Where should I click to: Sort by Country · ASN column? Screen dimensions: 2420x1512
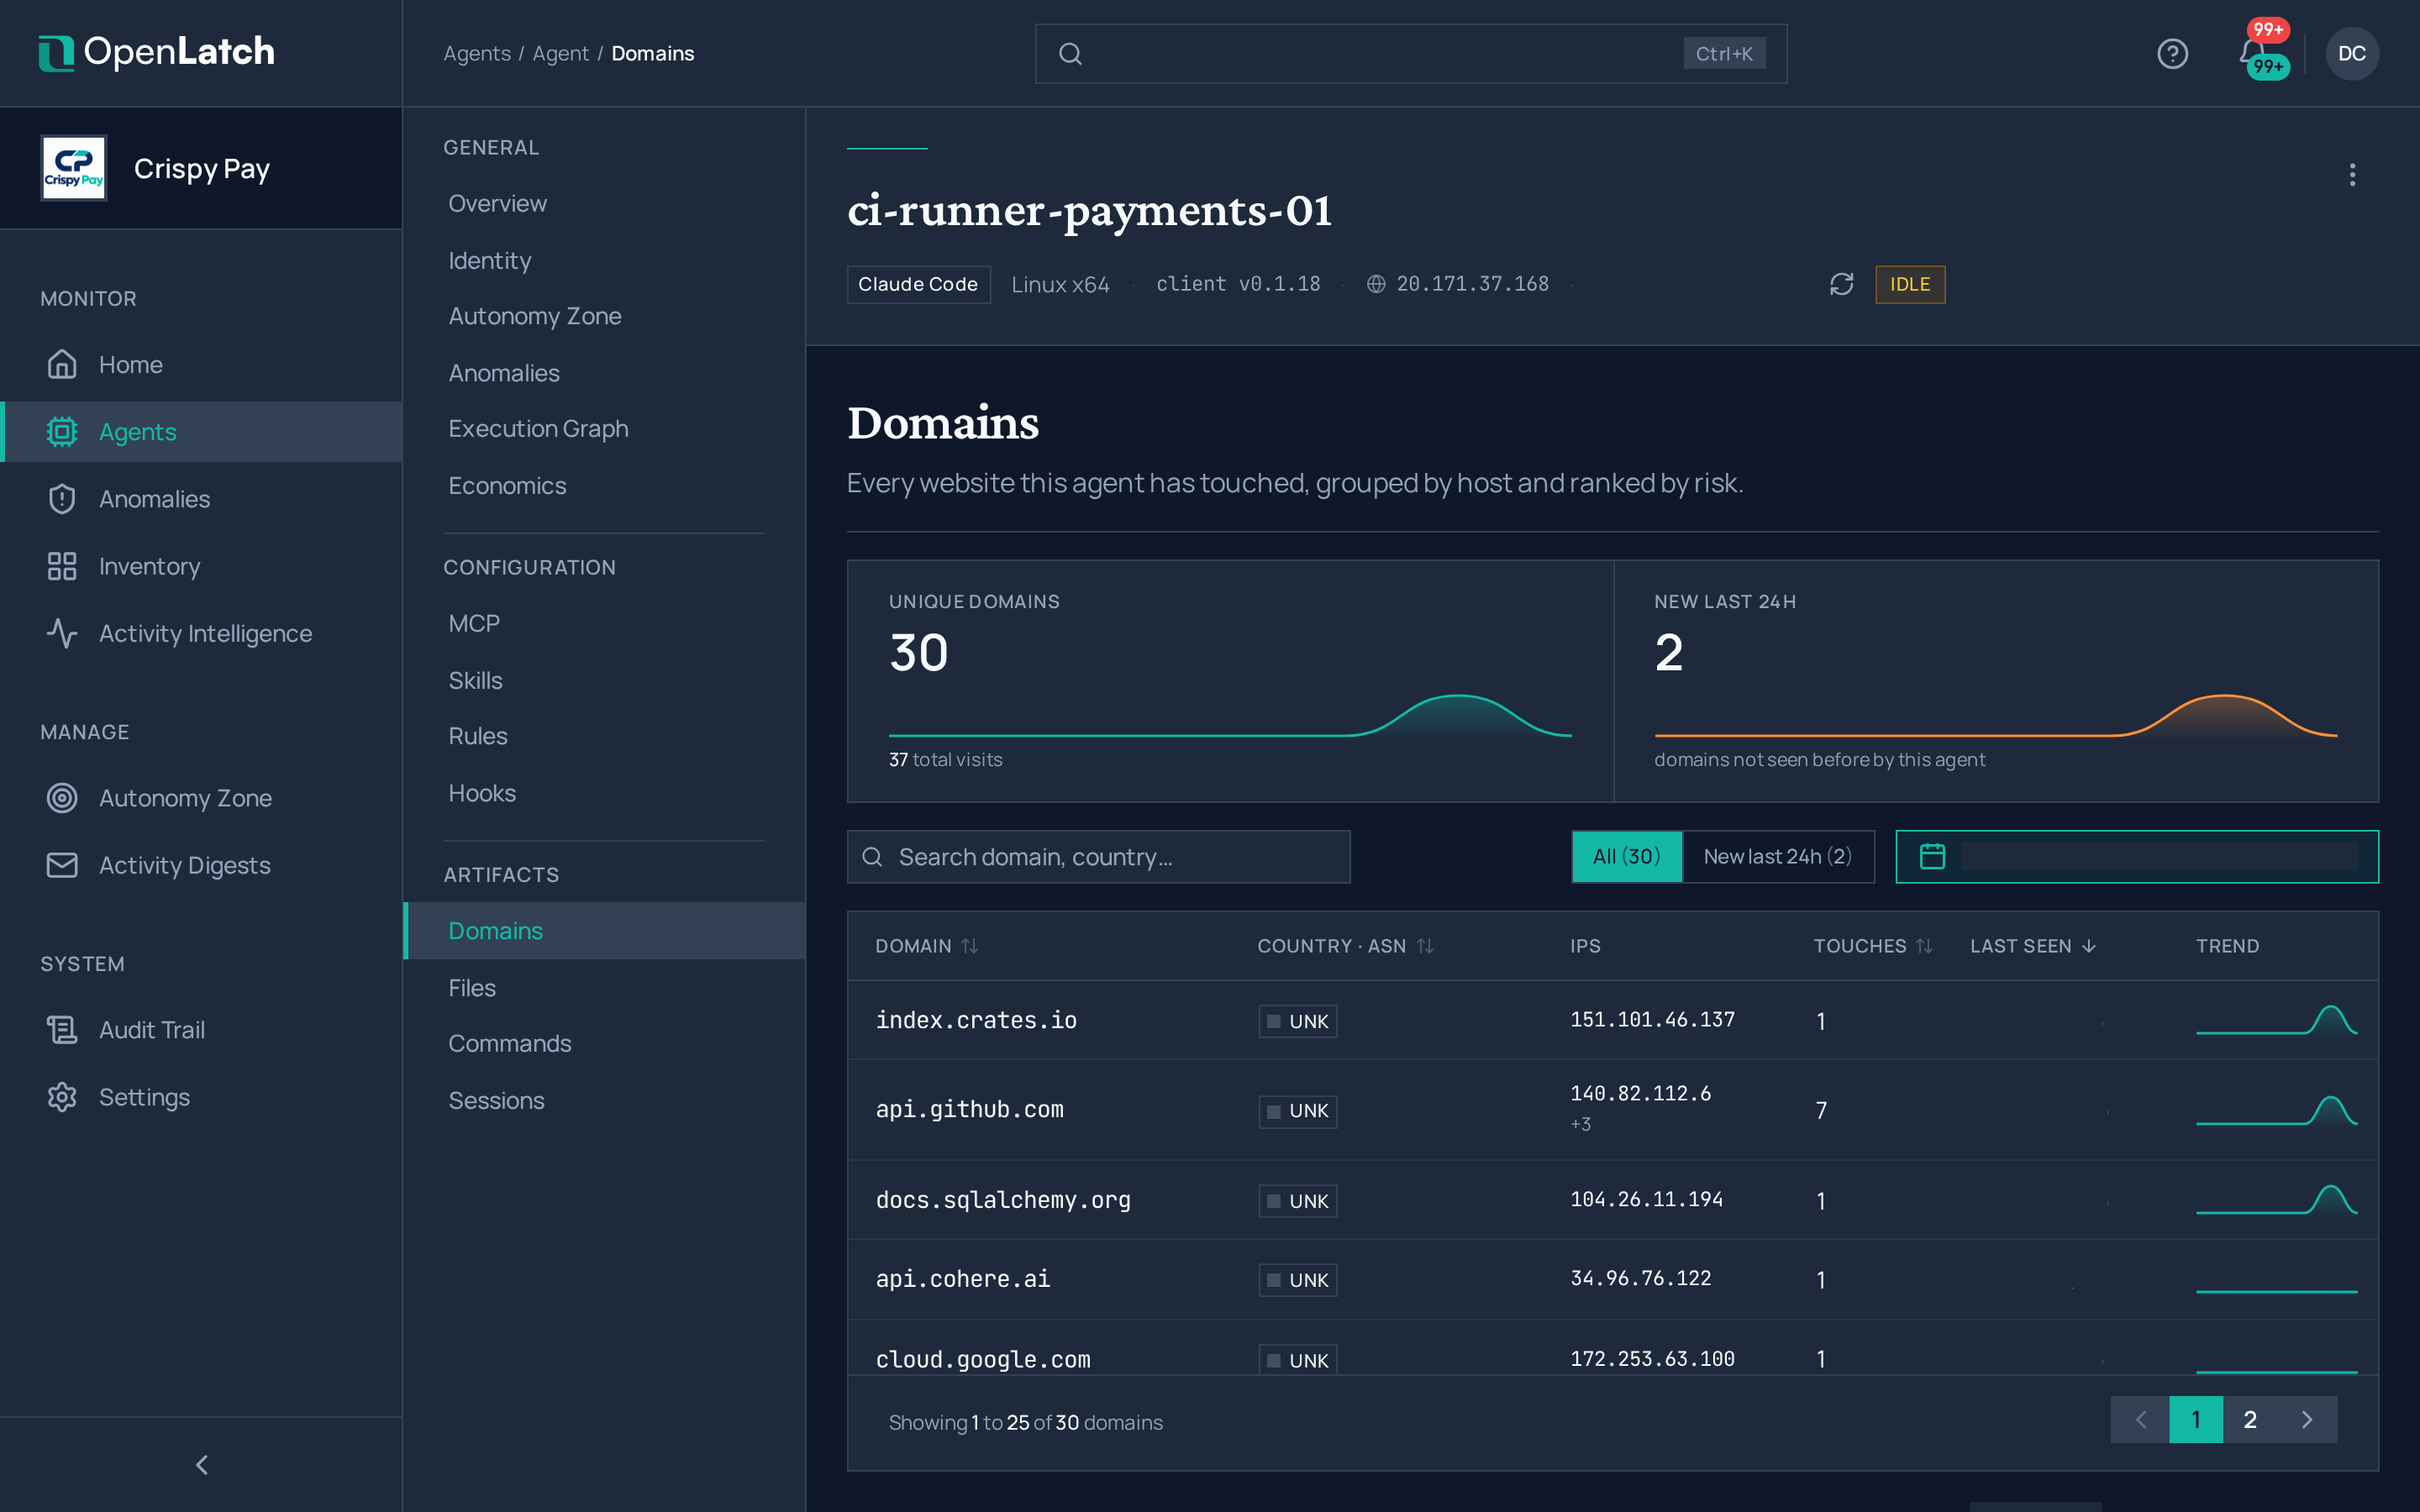click(1345, 946)
